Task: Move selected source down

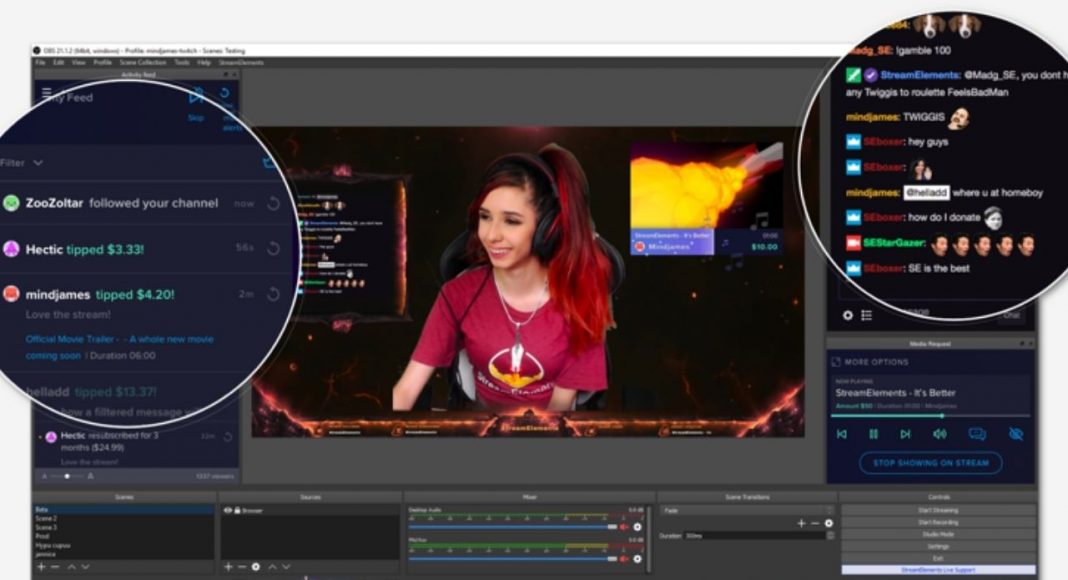Action: [x=286, y=566]
